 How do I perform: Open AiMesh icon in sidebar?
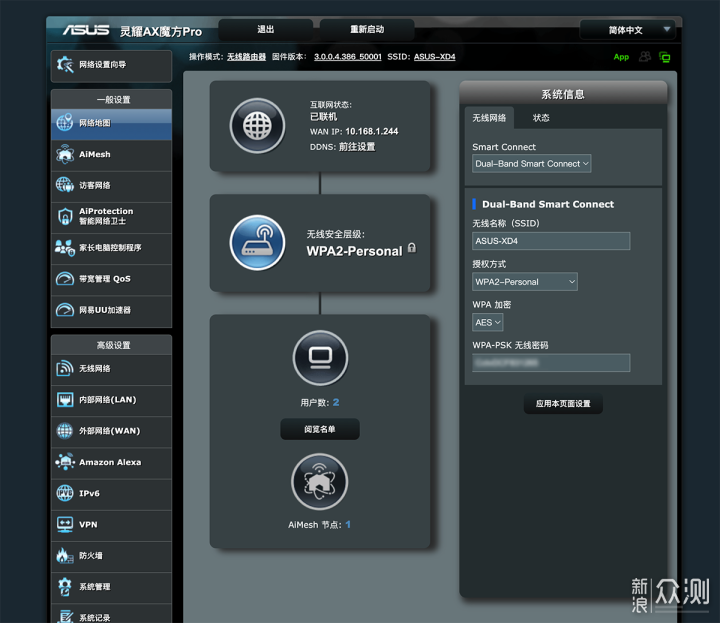coord(65,154)
